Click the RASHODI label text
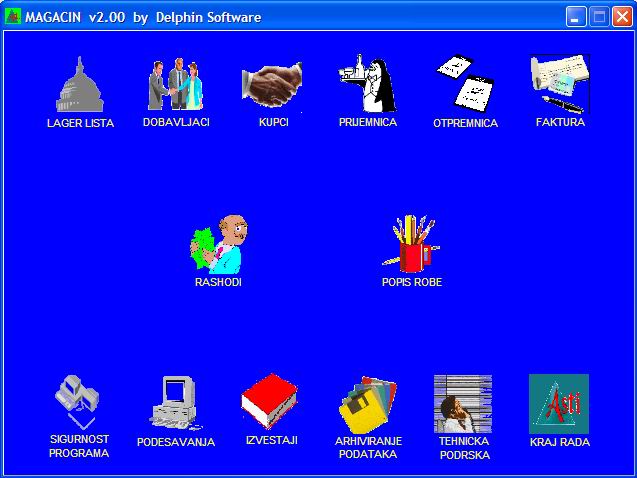637x478 pixels. click(x=219, y=282)
